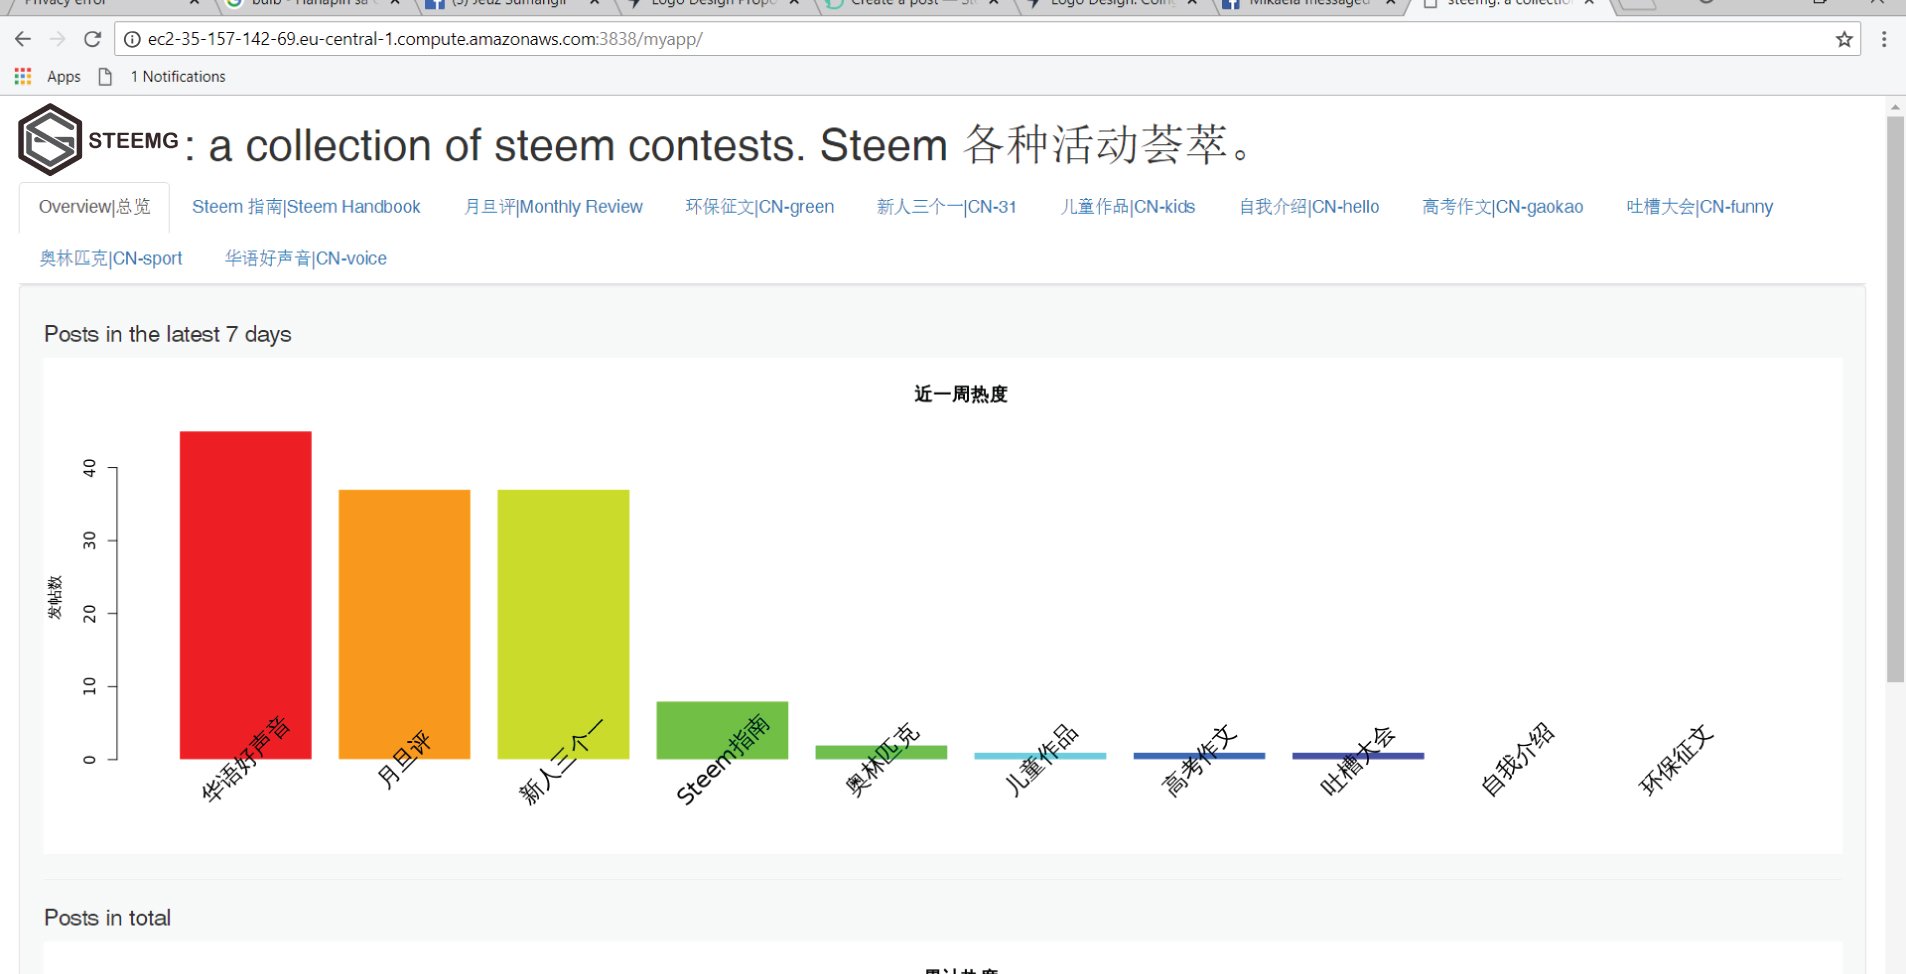Switch to the Mikaela messaged browser tab

pos(1308,3)
